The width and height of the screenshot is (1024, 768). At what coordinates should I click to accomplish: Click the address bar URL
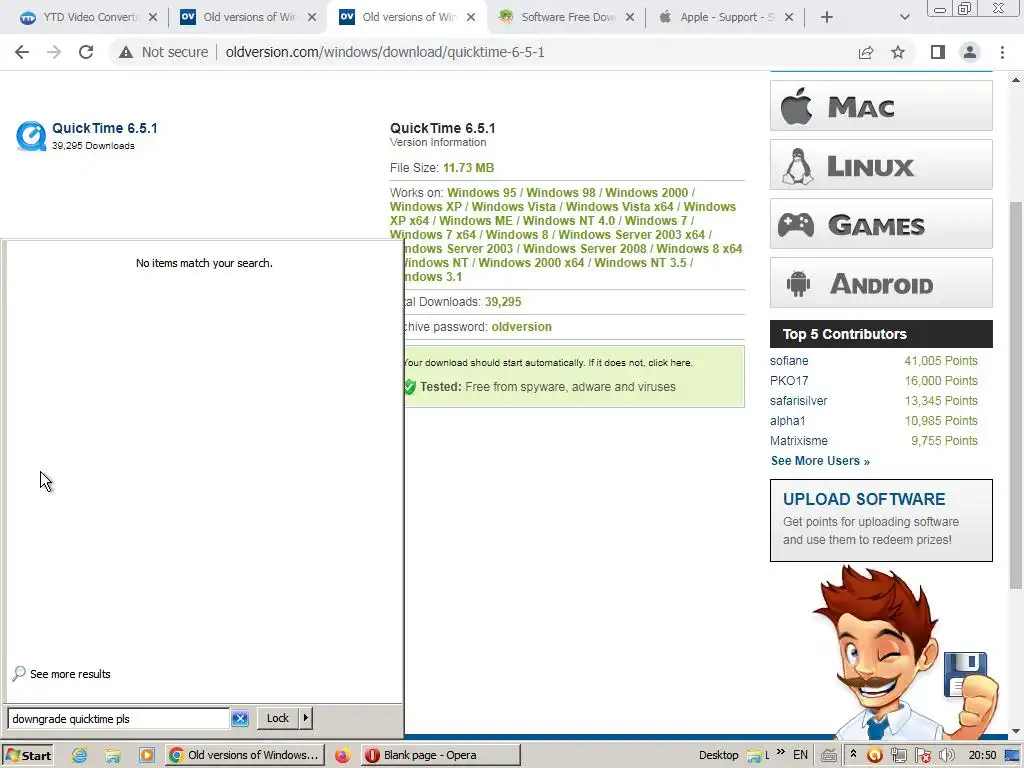tap(385, 52)
